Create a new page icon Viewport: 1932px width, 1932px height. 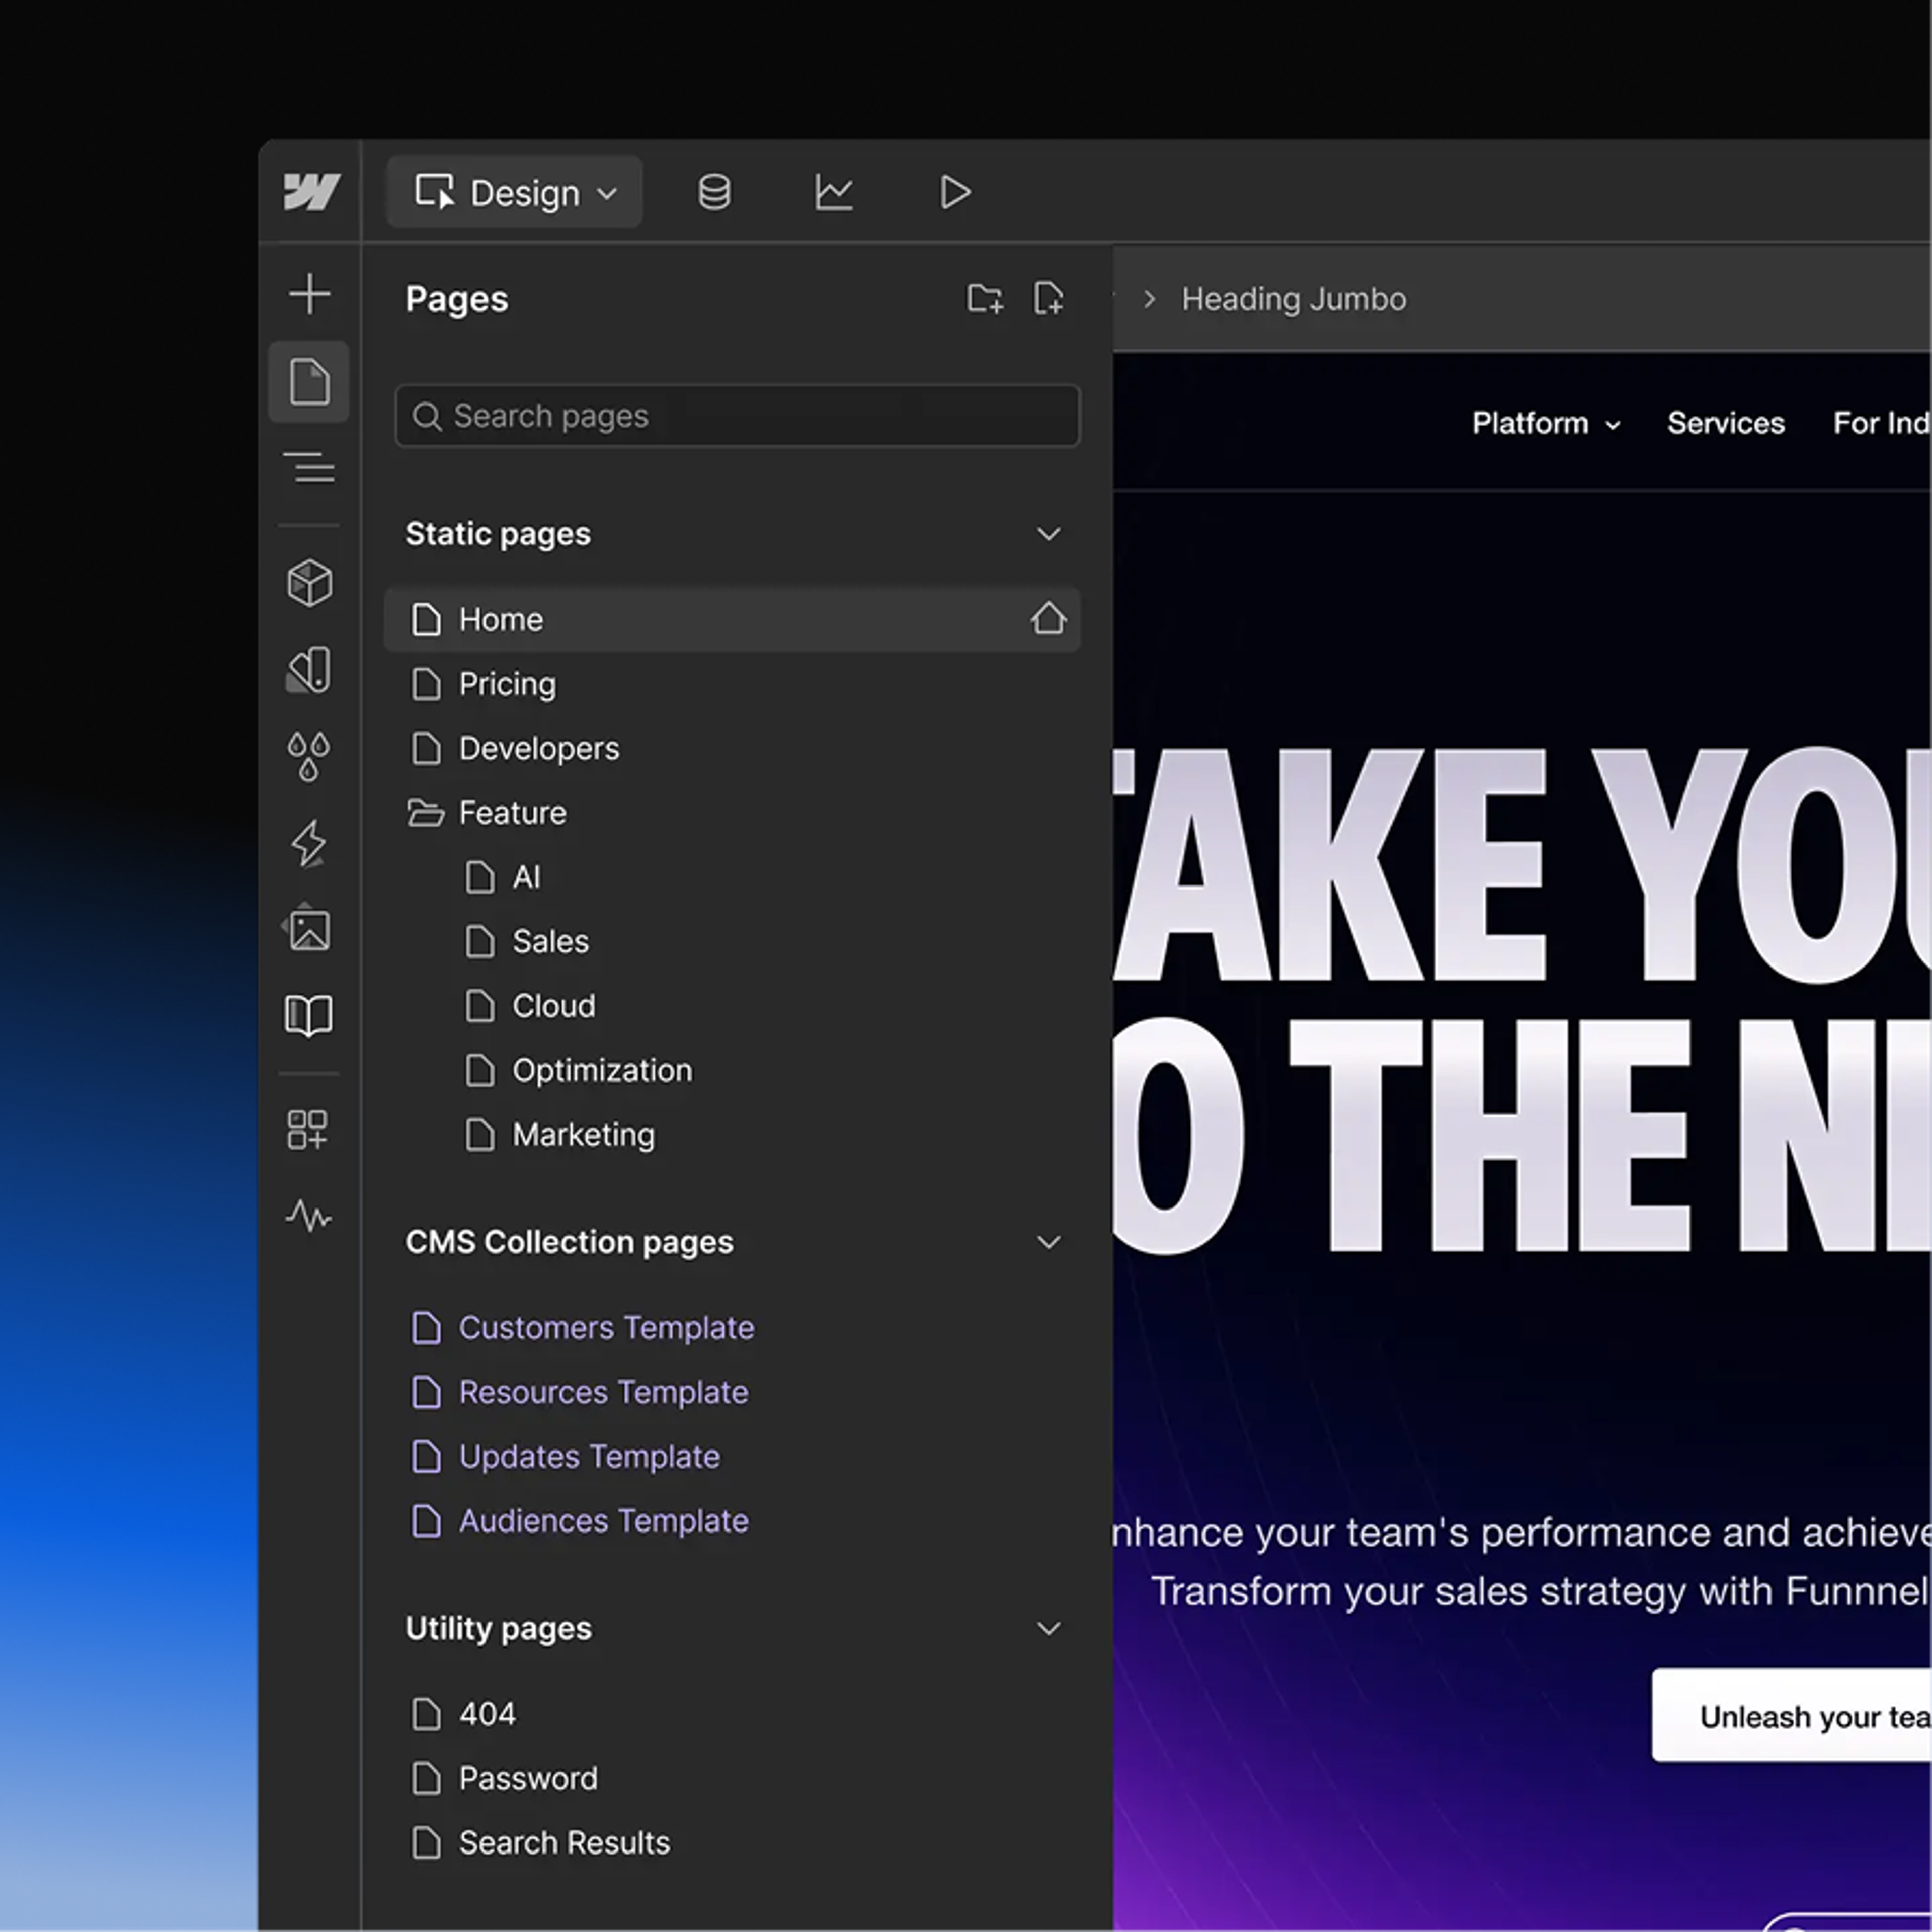[x=1048, y=298]
